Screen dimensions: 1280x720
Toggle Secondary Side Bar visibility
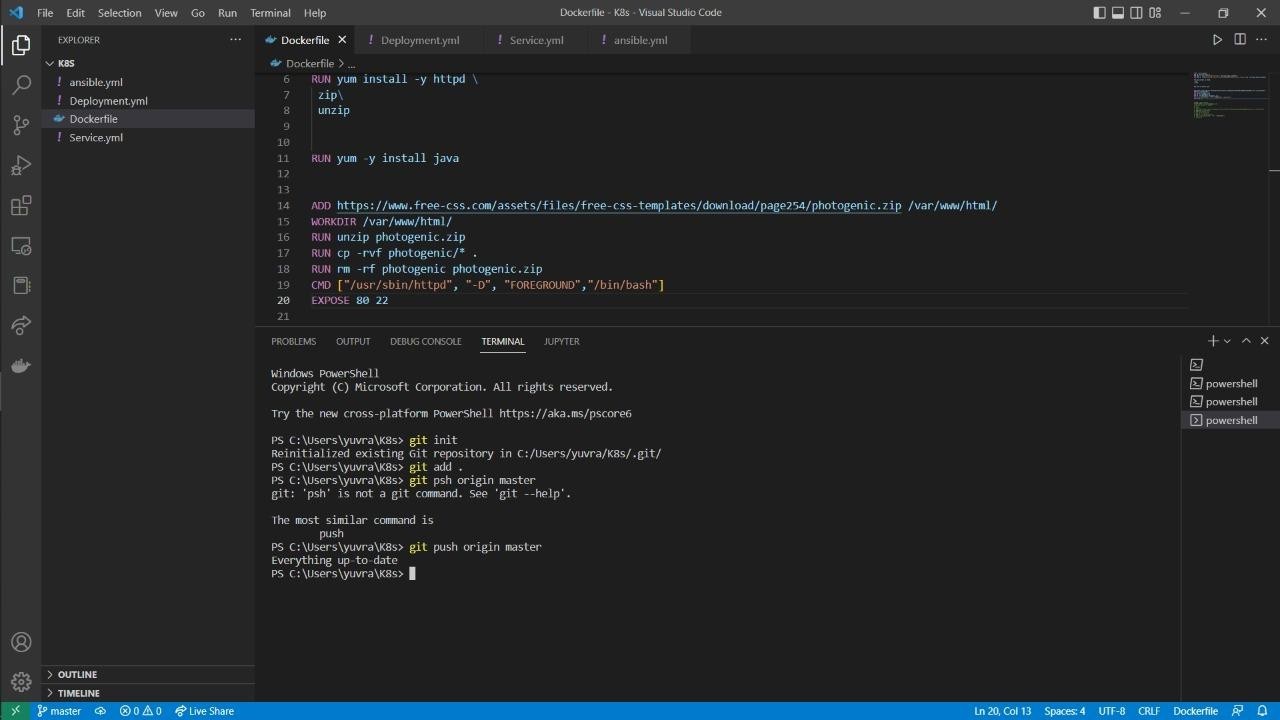coord(1137,13)
